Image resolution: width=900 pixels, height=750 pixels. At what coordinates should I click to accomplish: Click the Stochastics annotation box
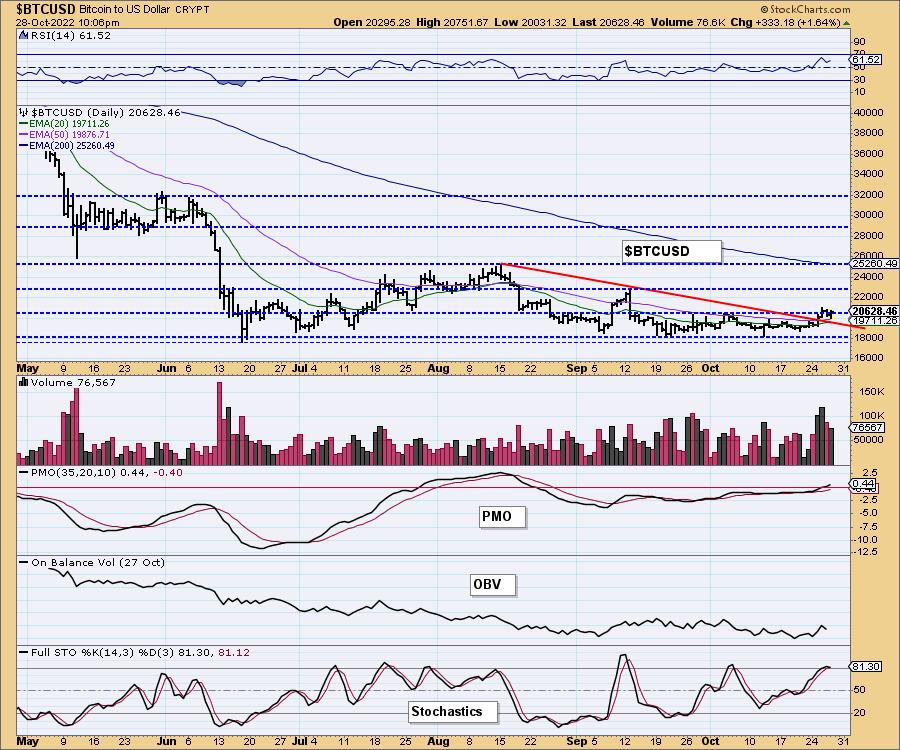click(x=452, y=712)
